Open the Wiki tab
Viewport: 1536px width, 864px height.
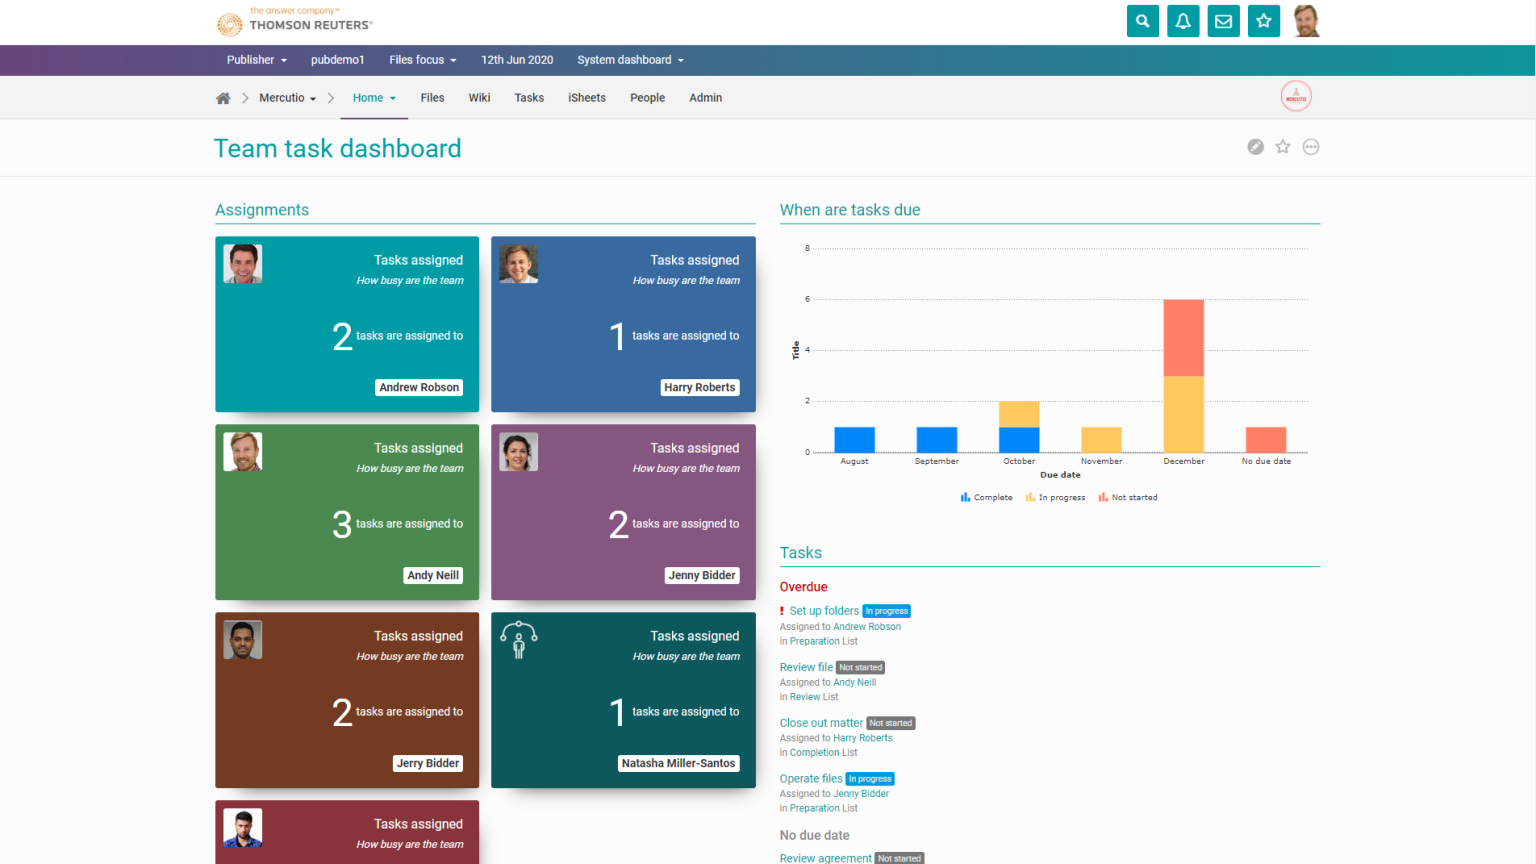coord(479,97)
